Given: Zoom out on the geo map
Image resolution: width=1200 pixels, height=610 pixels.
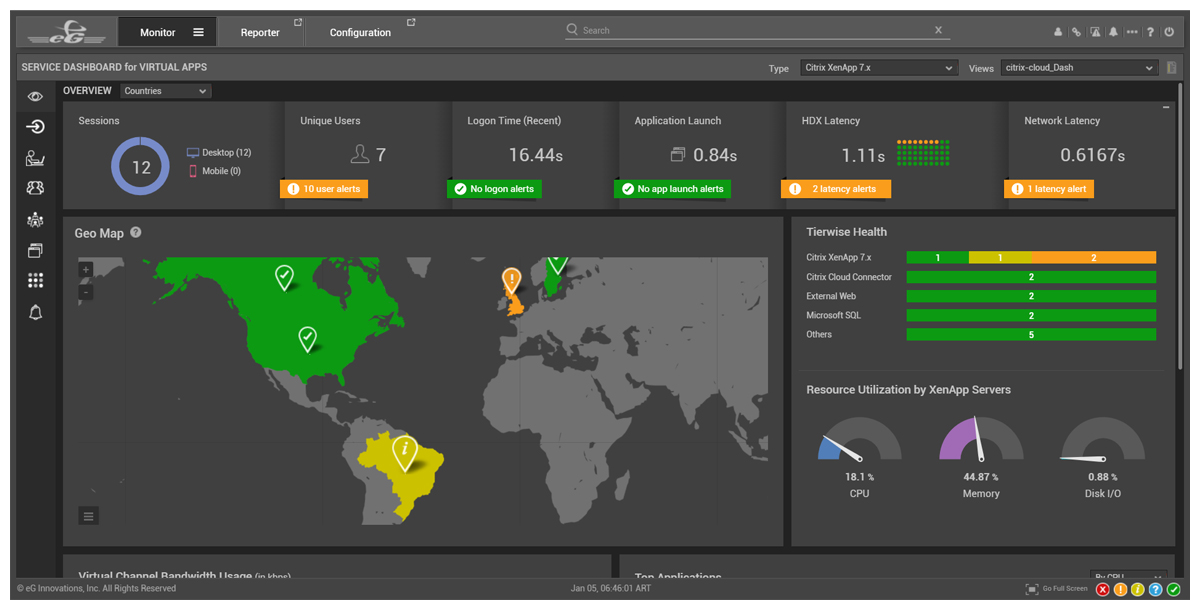Looking at the screenshot, I should (86, 292).
